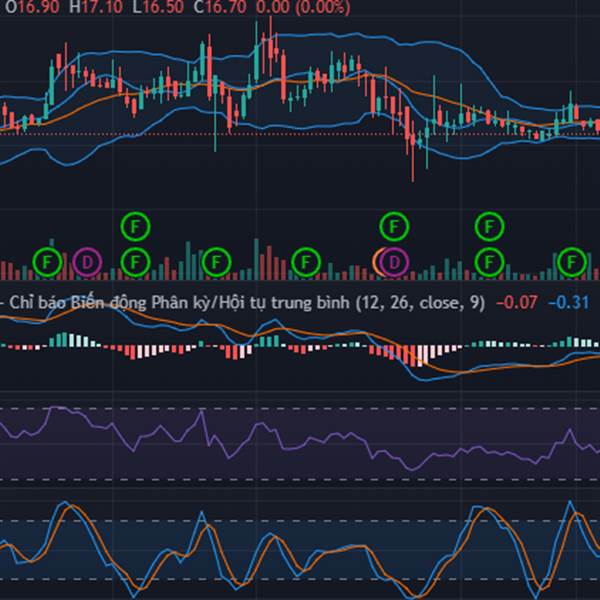Screen dimensions: 600x600
Task: Click lower F marker of the right stacked pair
Action: point(489,262)
